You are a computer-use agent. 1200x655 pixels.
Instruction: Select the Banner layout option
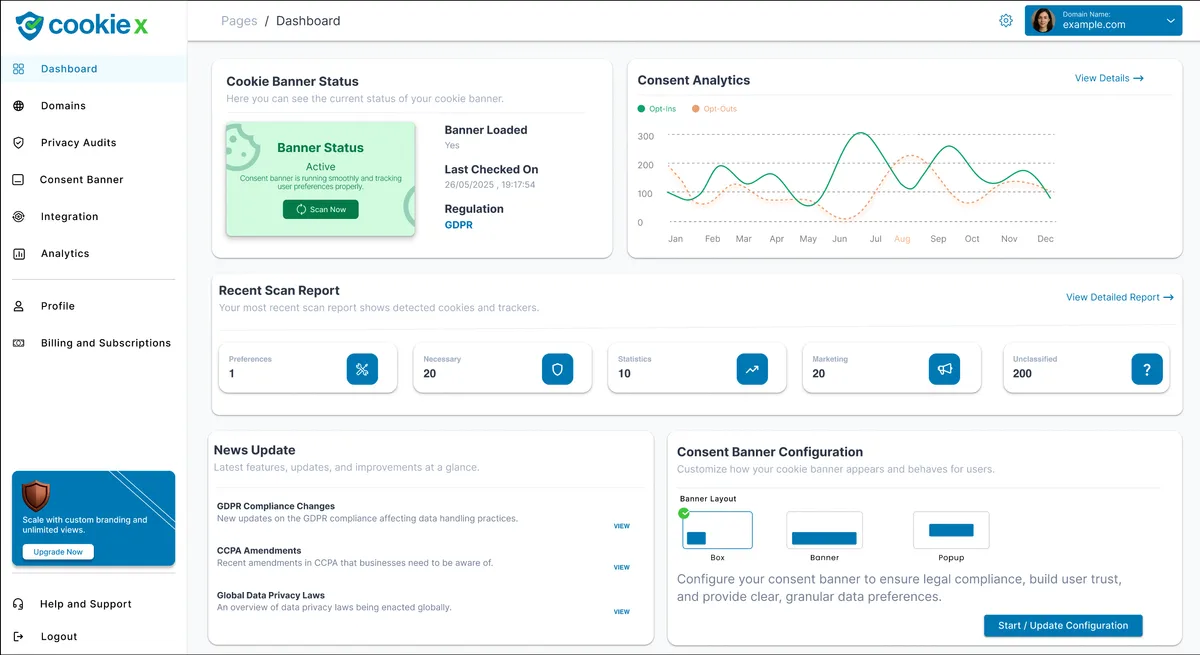pos(824,530)
